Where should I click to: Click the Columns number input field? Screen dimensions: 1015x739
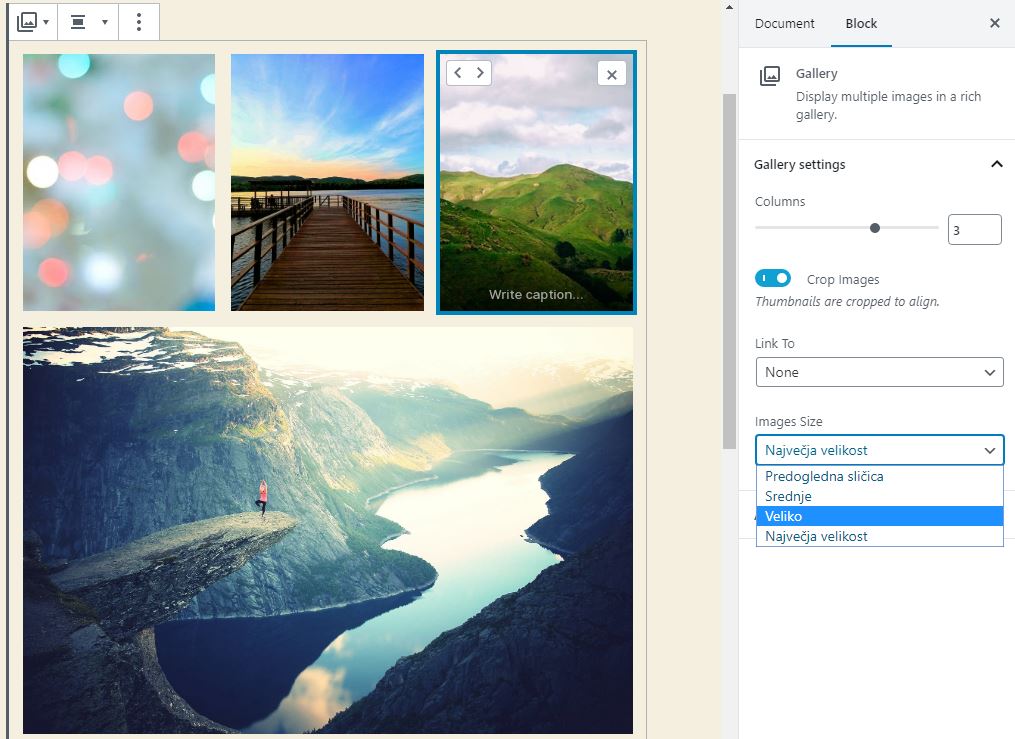pos(973,230)
